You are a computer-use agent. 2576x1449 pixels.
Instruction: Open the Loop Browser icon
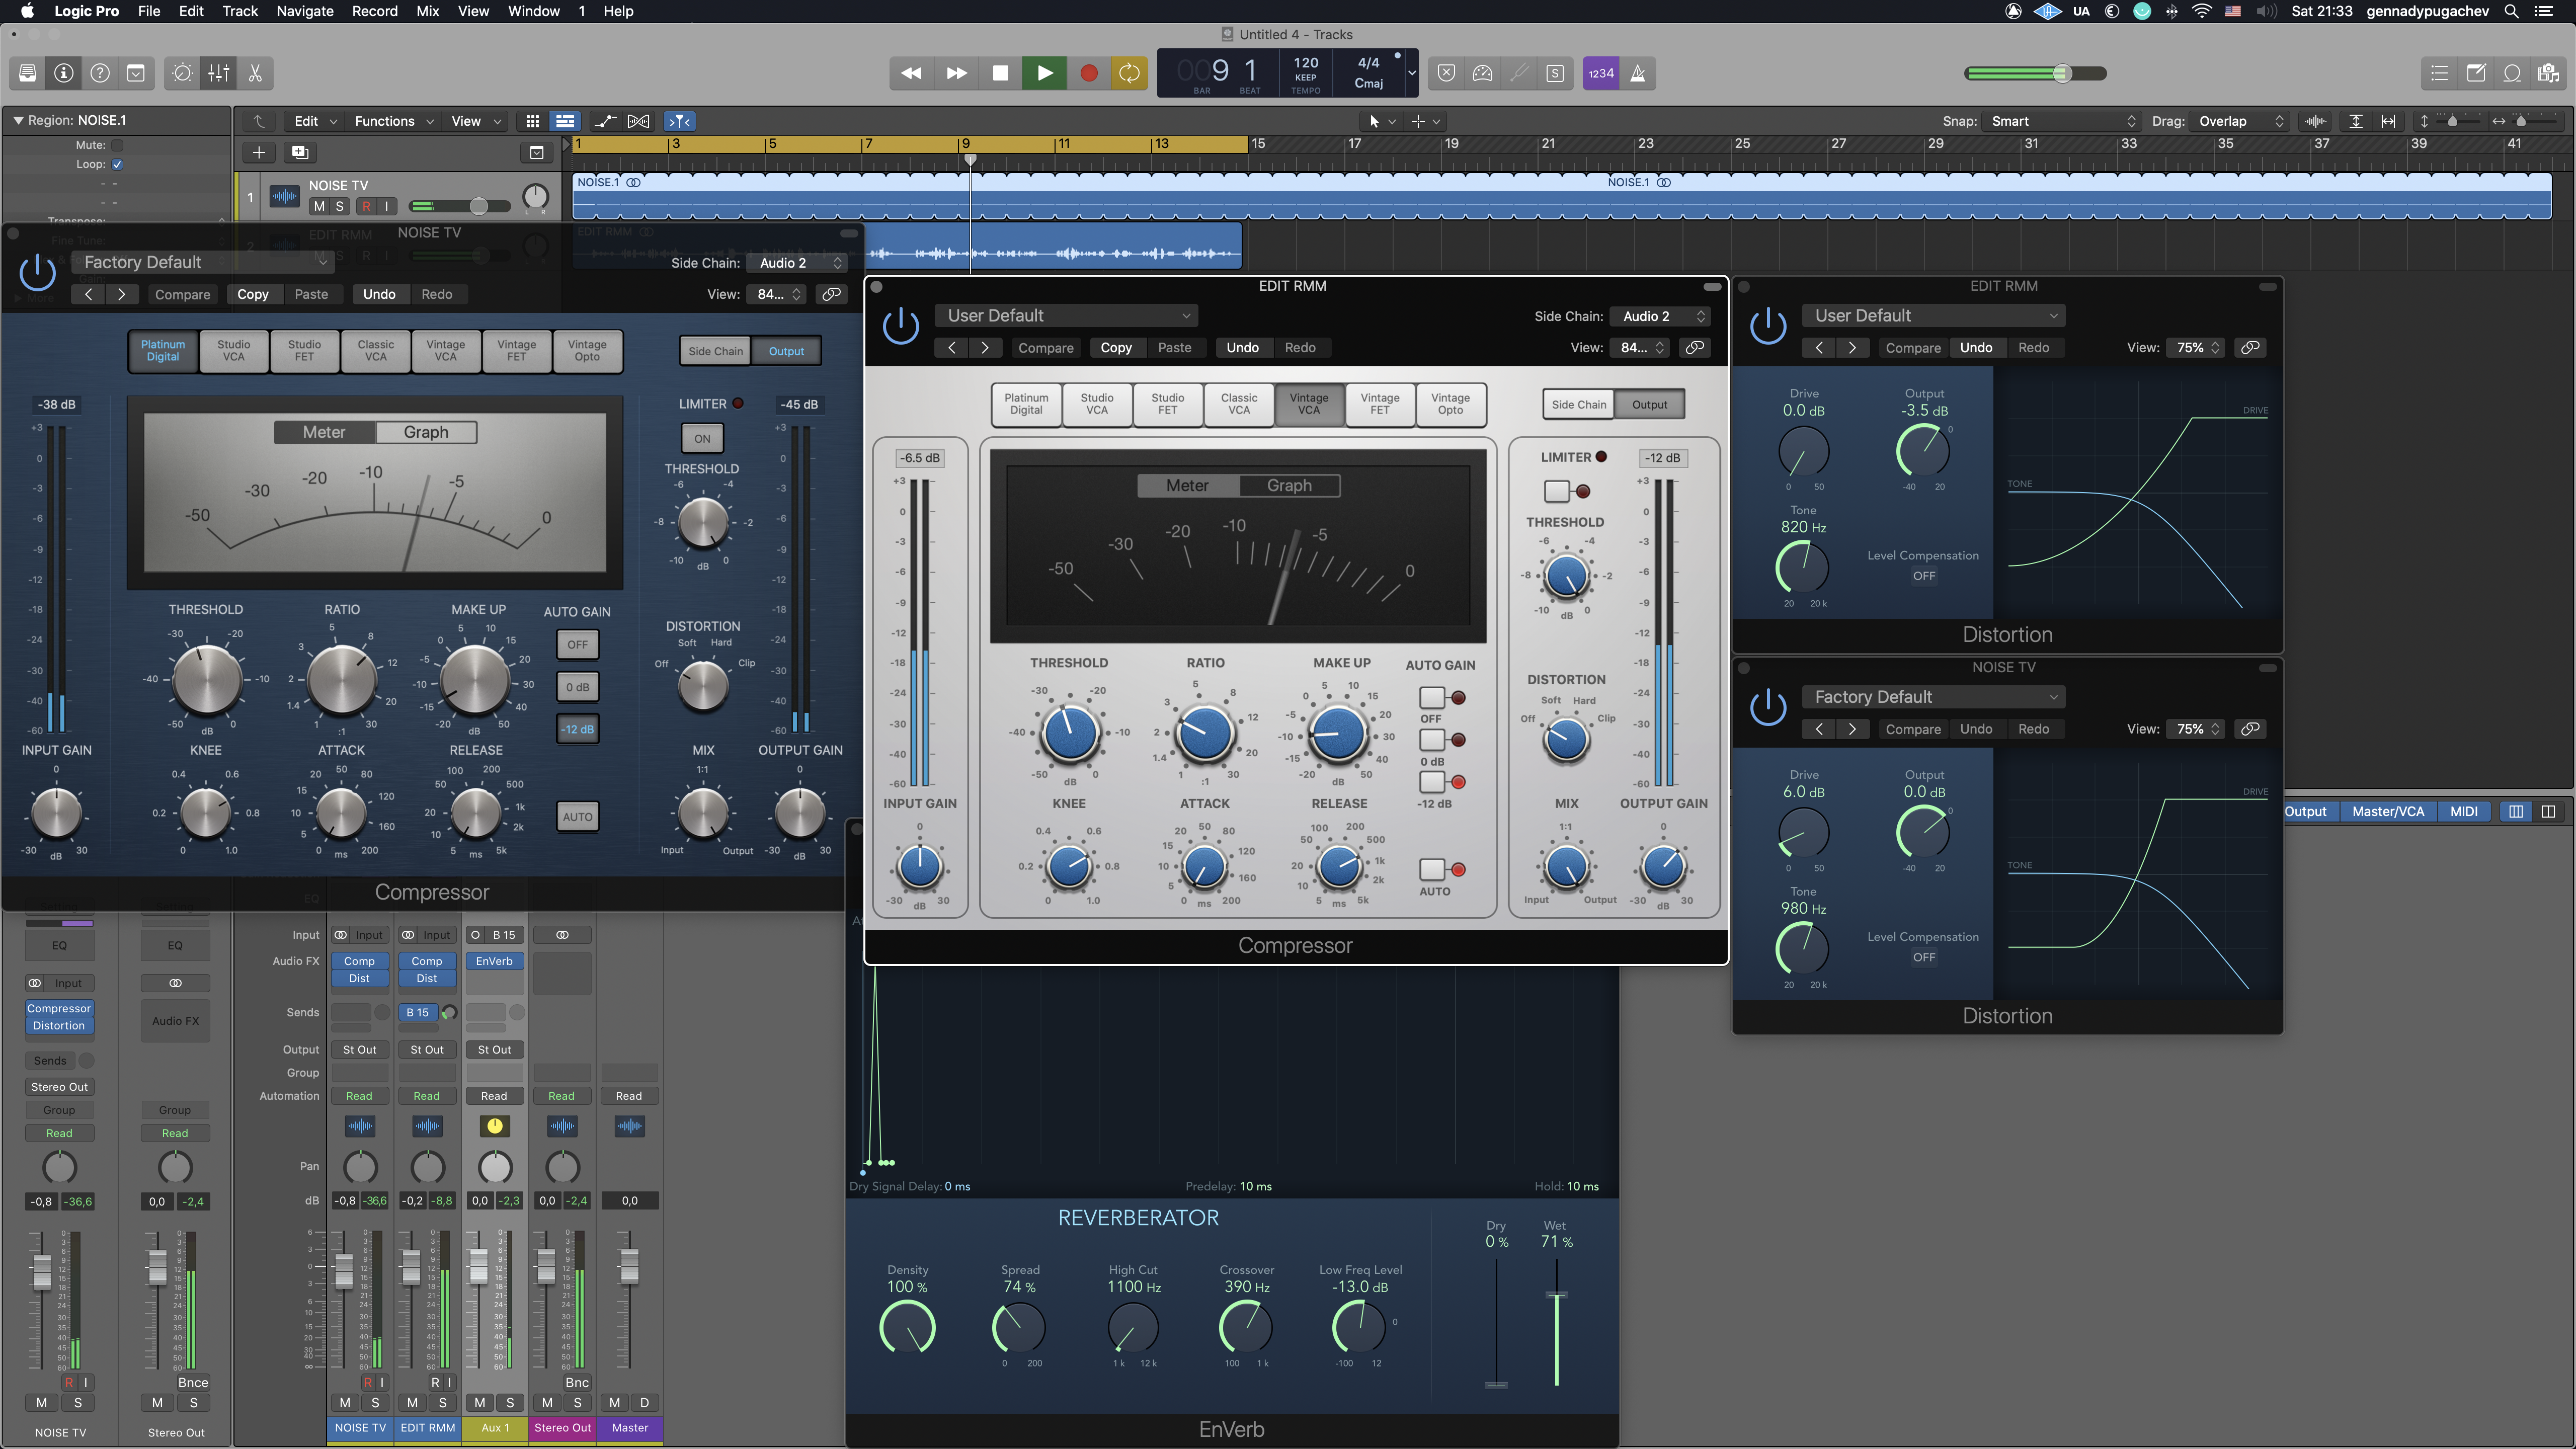(2512, 73)
